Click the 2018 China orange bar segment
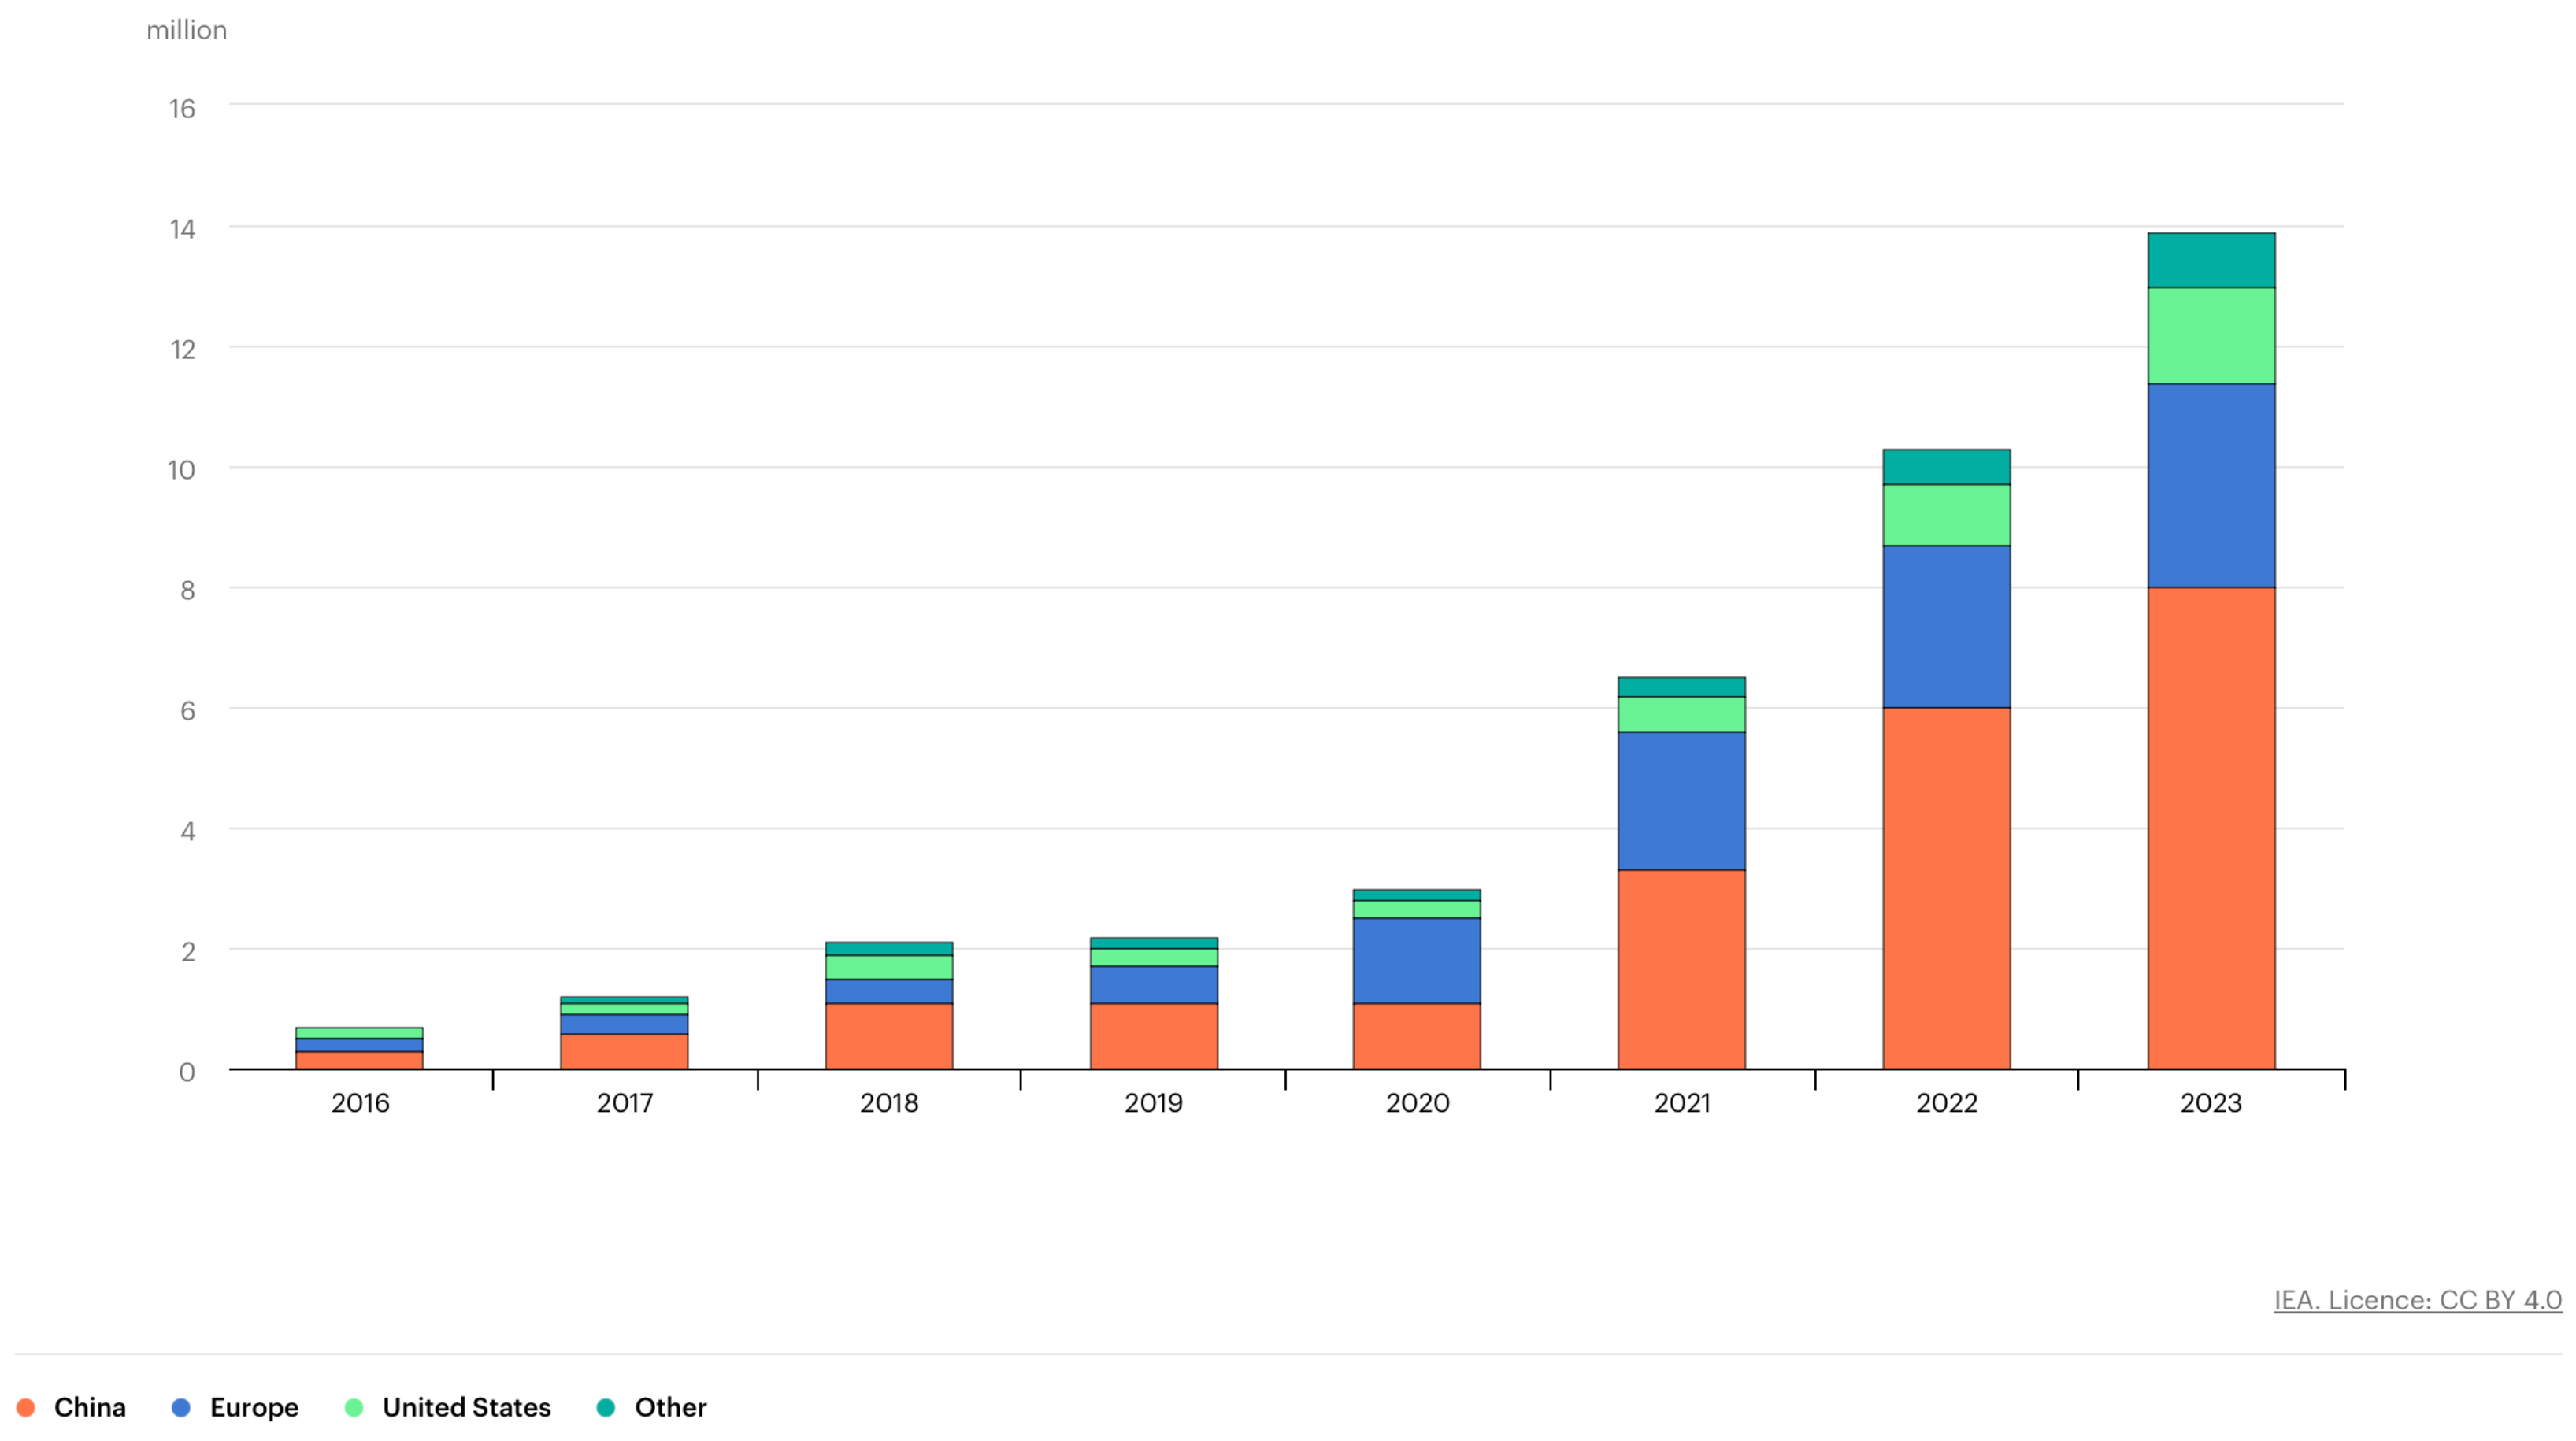 coord(888,1036)
